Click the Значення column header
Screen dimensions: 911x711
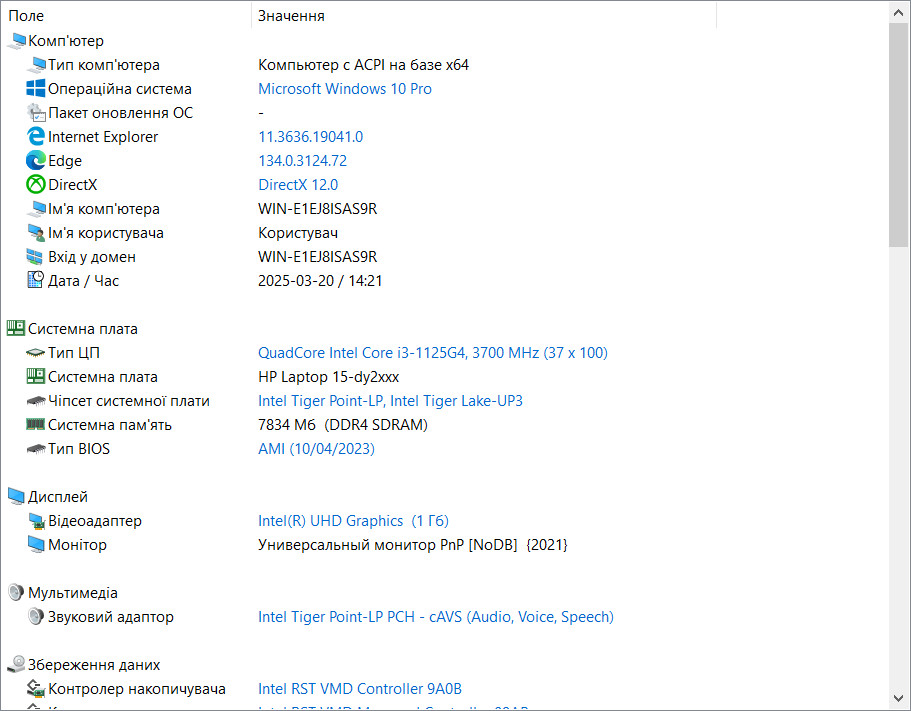(x=484, y=16)
